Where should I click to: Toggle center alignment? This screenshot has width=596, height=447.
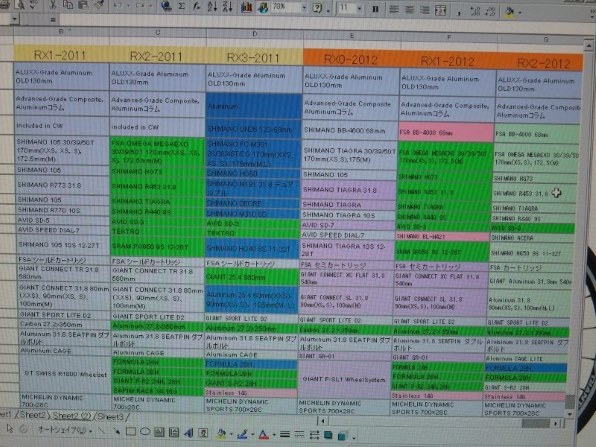click(x=409, y=10)
